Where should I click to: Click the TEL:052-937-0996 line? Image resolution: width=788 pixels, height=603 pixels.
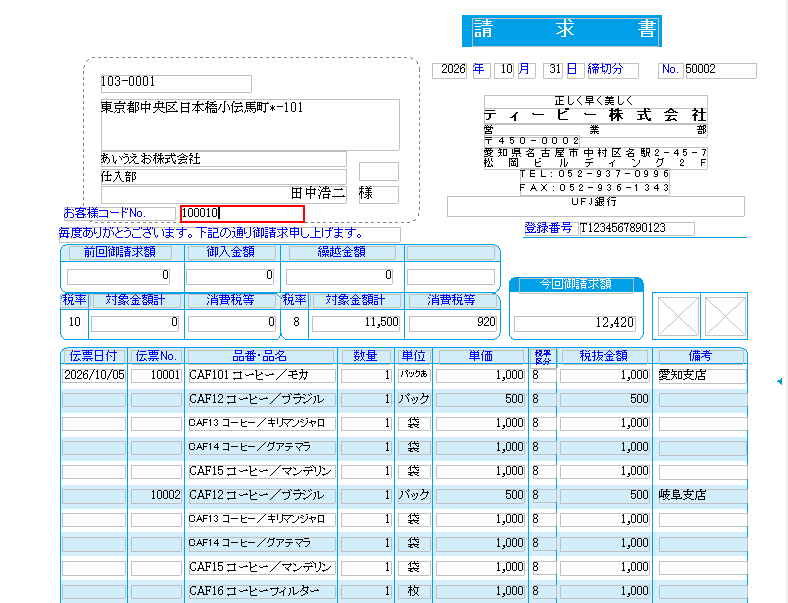pyautogui.click(x=595, y=174)
